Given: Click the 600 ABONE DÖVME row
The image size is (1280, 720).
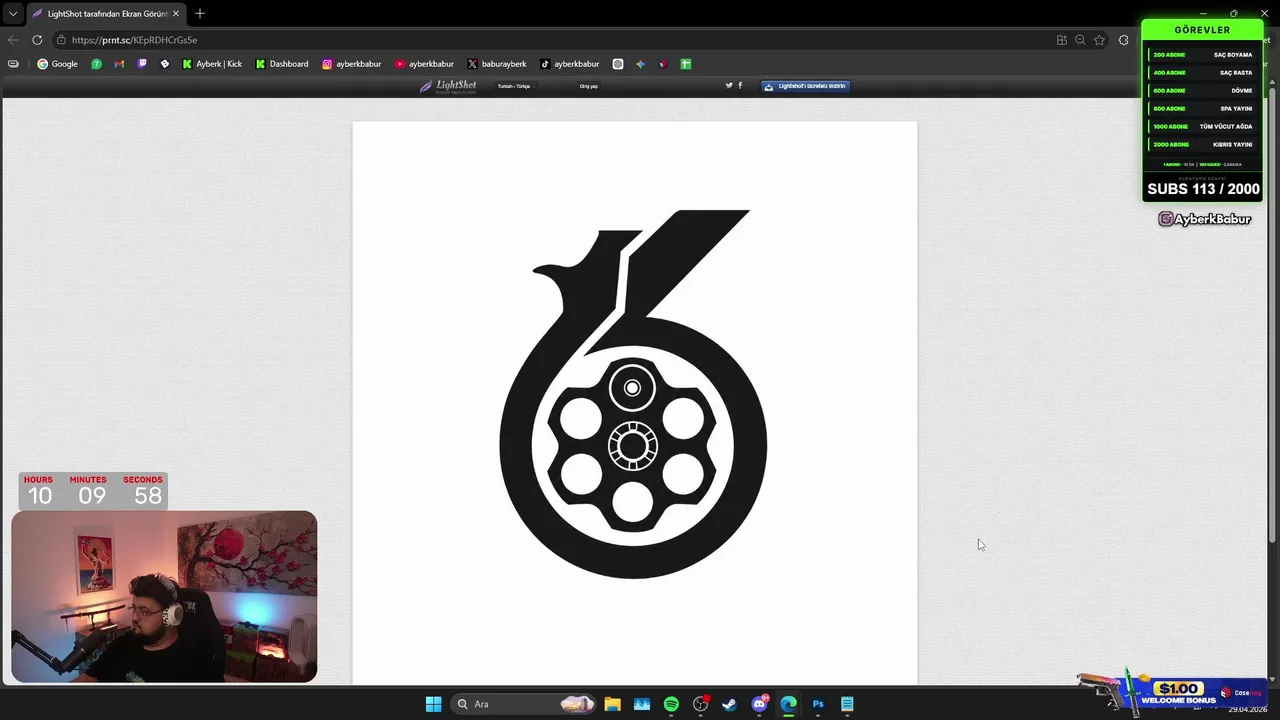Looking at the screenshot, I should point(1202,91).
